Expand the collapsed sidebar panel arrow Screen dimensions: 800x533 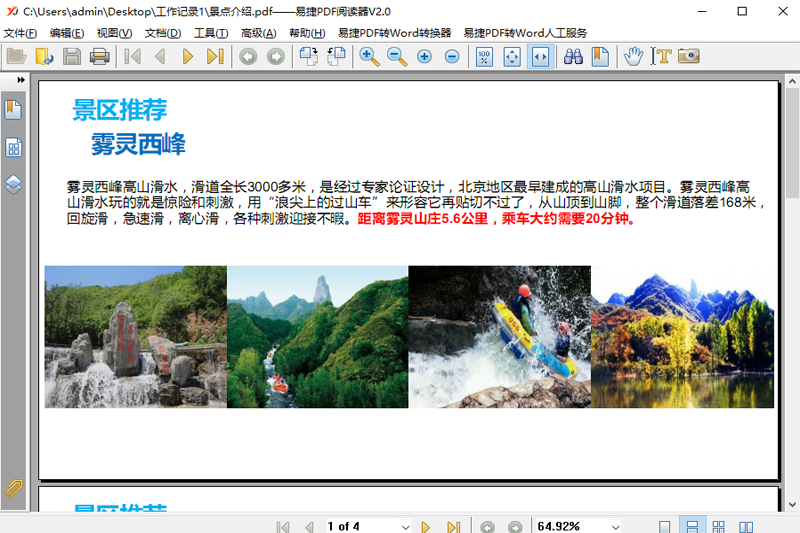[20, 80]
